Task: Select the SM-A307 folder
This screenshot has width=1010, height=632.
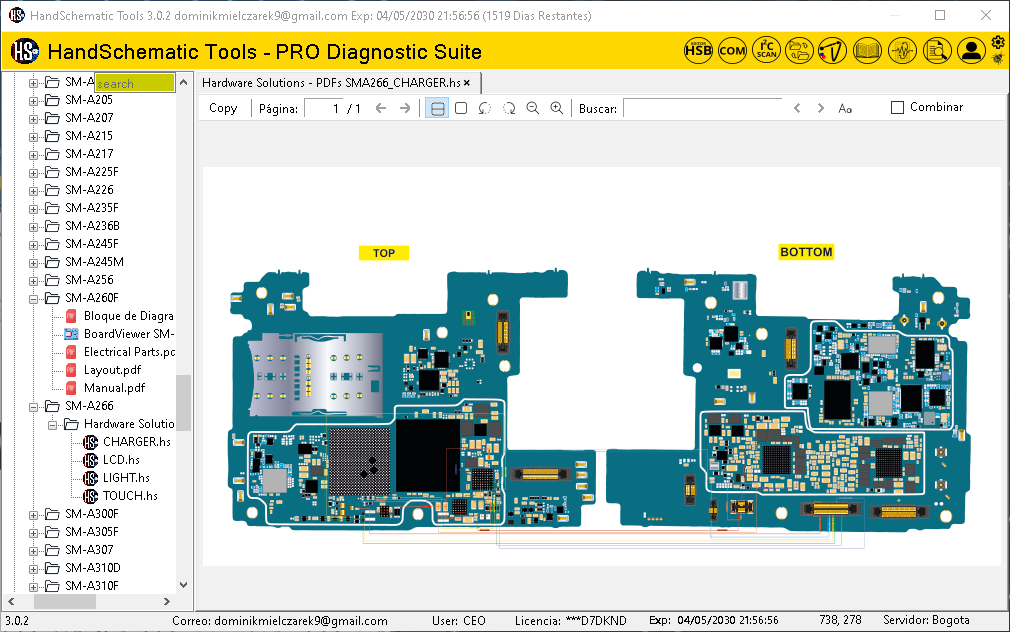Action: pos(89,550)
